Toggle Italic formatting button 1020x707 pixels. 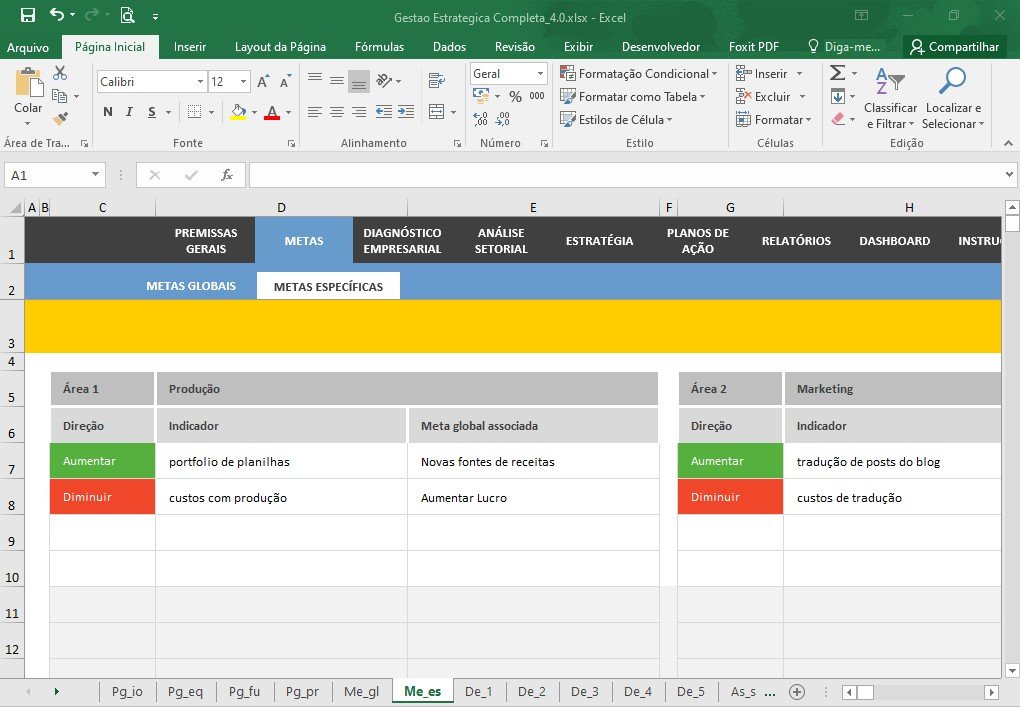[129, 112]
